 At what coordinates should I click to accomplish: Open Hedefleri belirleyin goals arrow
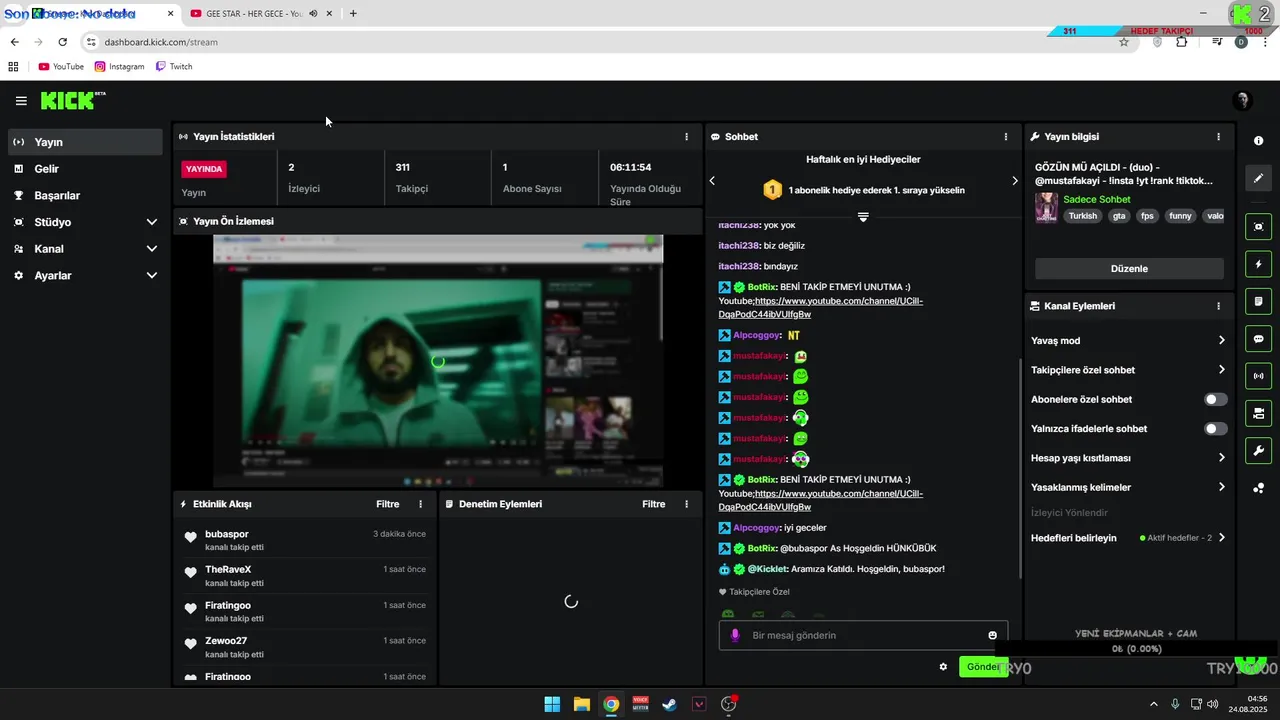pos(1221,538)
